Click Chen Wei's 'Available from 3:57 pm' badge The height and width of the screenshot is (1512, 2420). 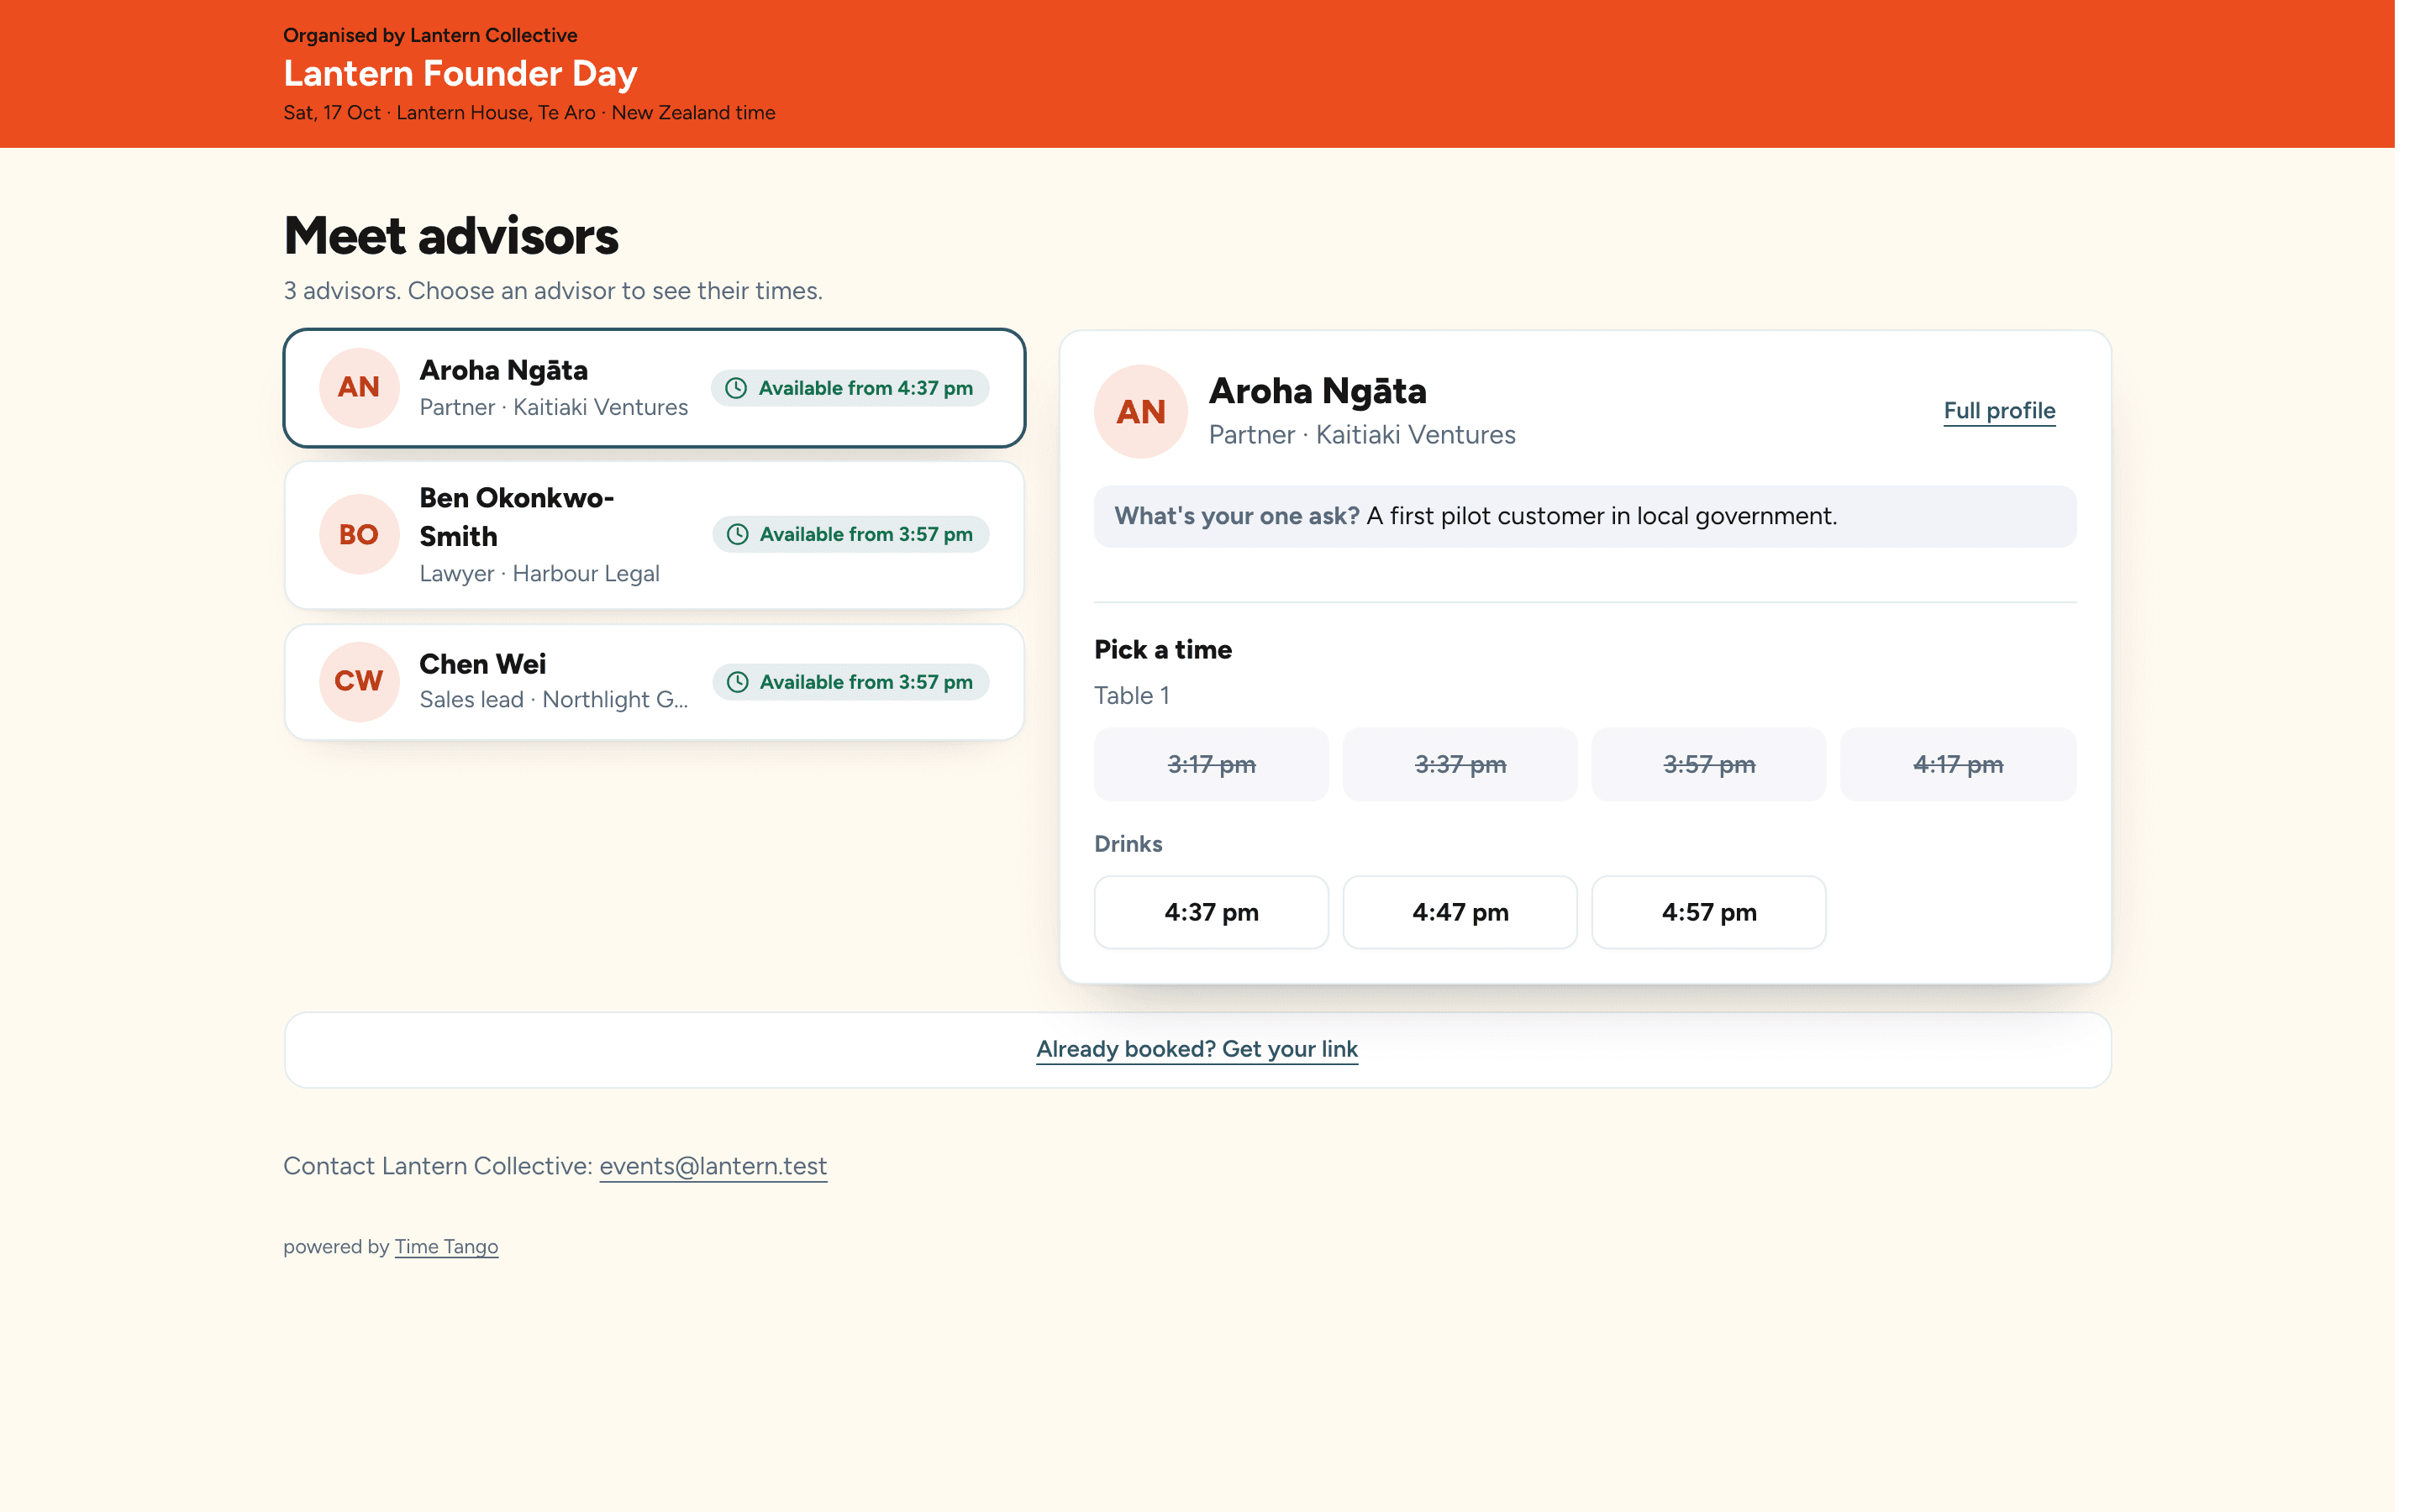(x=851, y=682)
